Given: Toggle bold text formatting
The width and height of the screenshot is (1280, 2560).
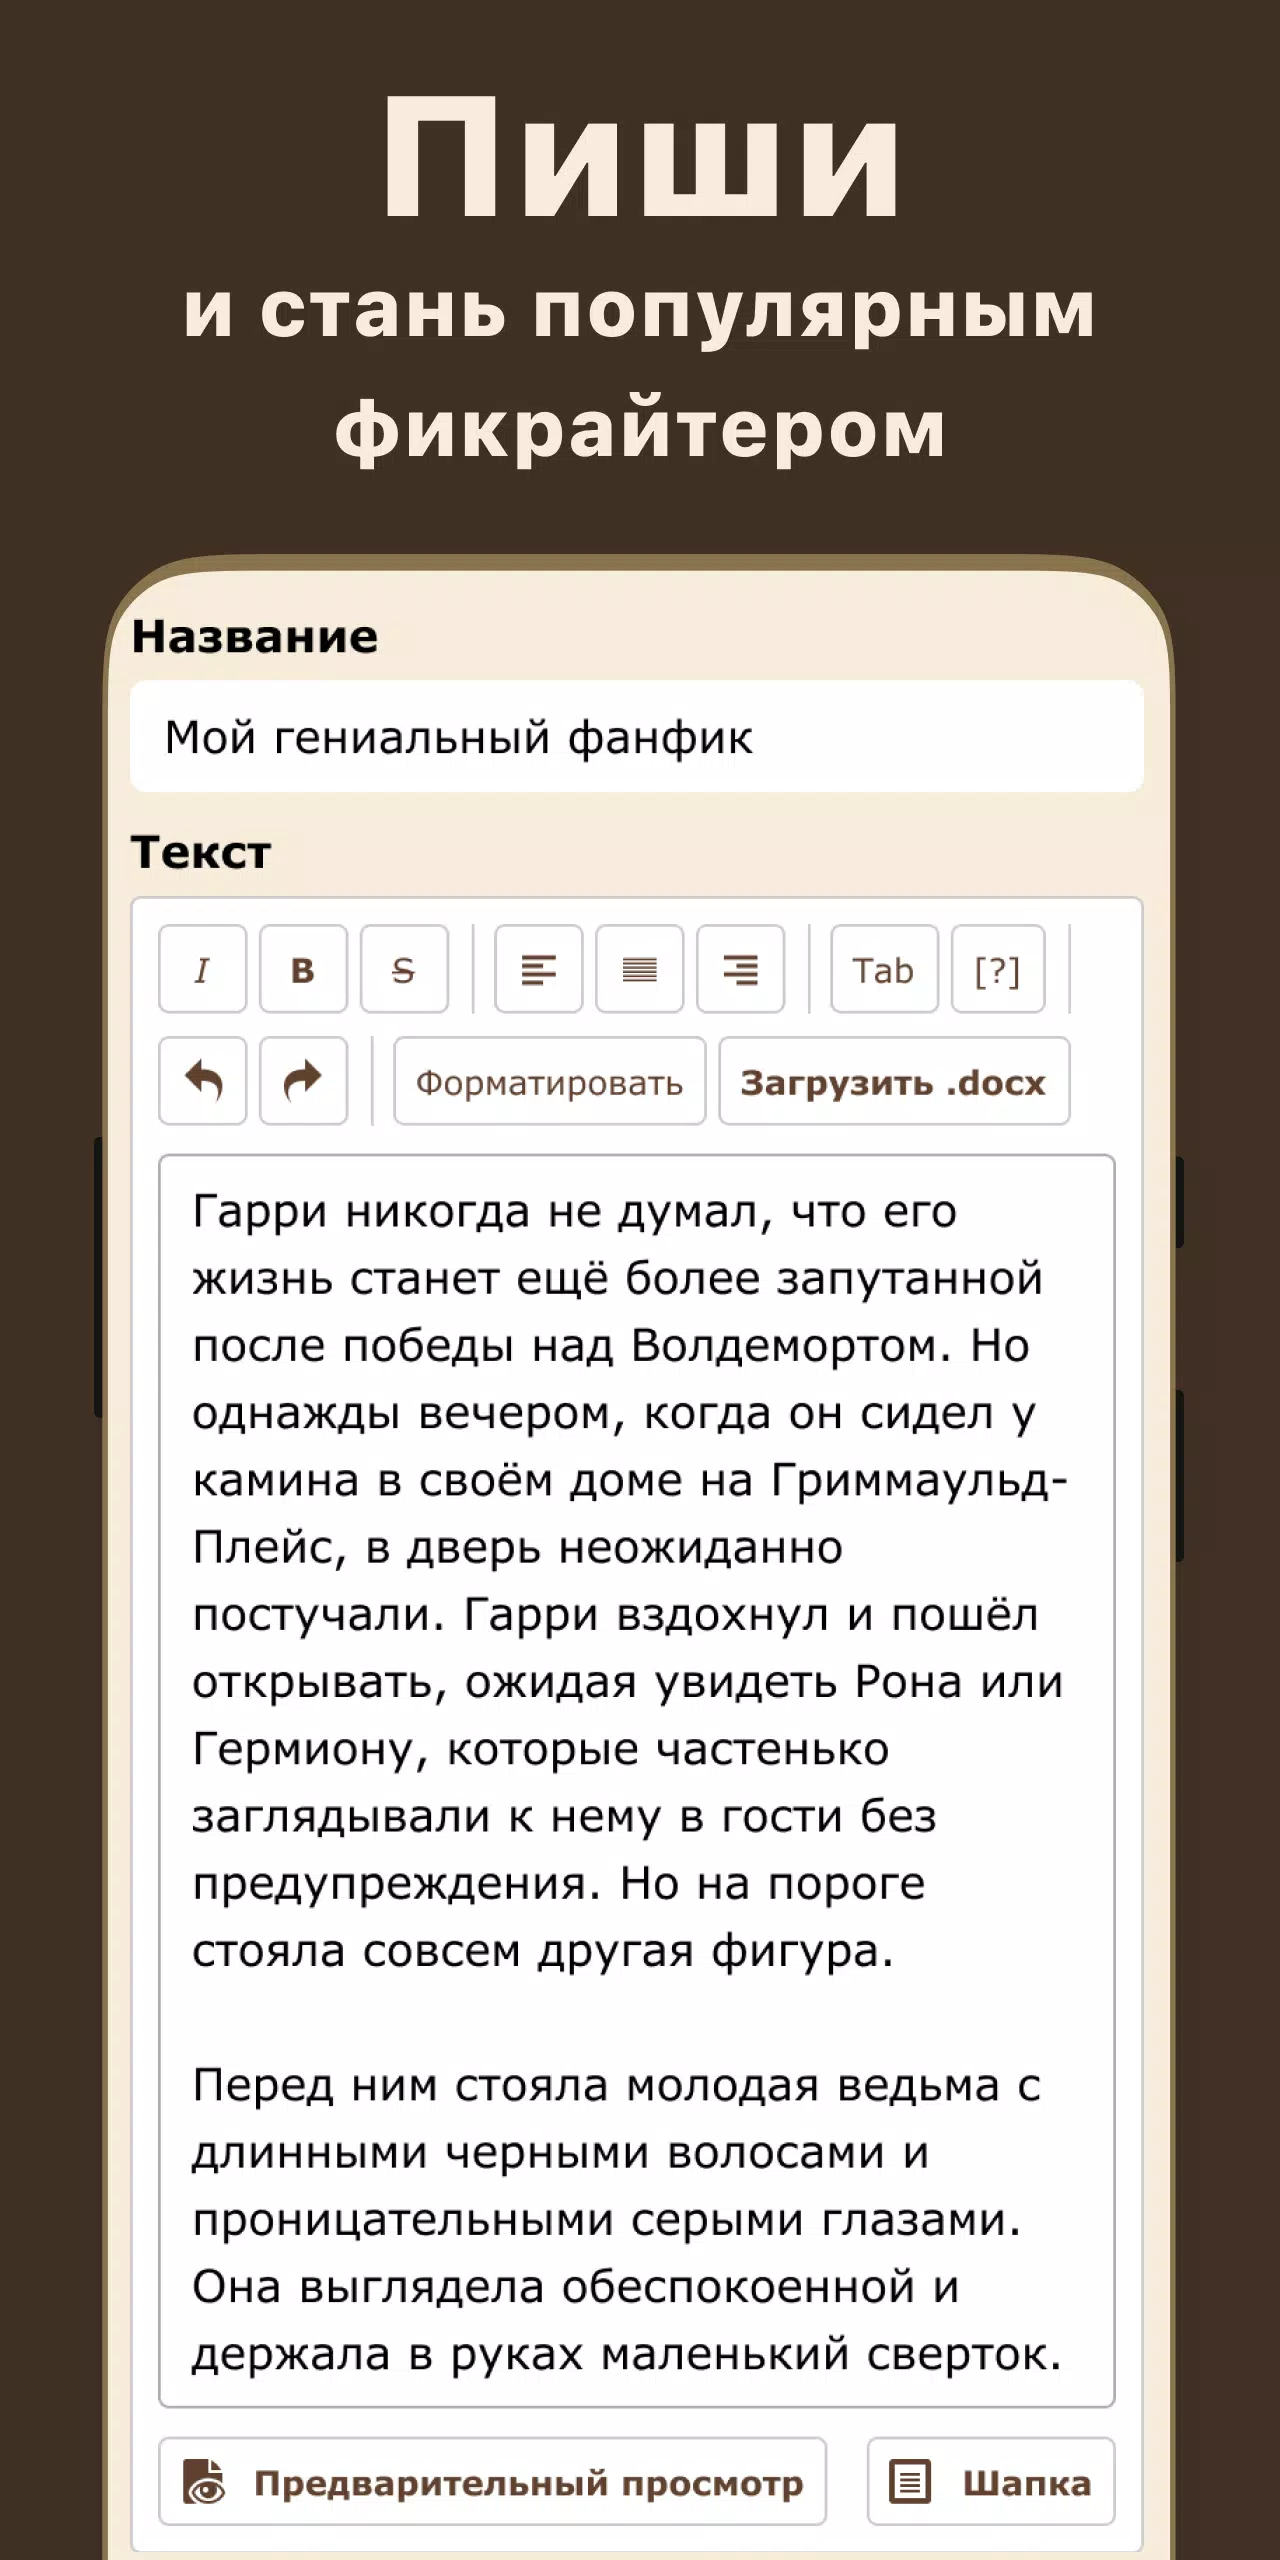Looking at the screenshot, I should (x=303, y=969).
